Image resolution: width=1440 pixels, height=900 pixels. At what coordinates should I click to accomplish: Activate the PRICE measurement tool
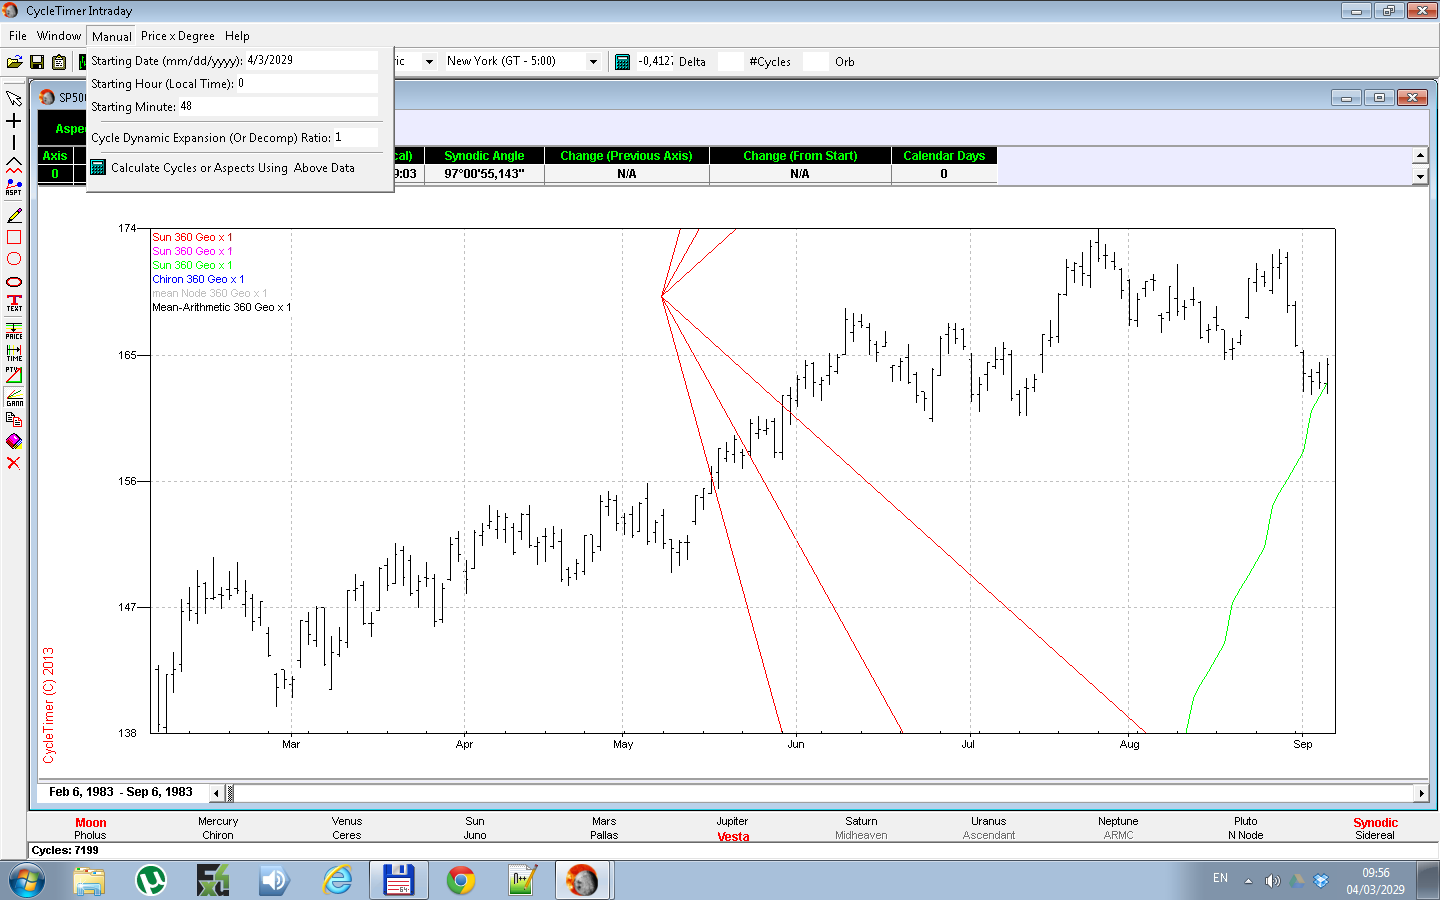pos(14,331)
